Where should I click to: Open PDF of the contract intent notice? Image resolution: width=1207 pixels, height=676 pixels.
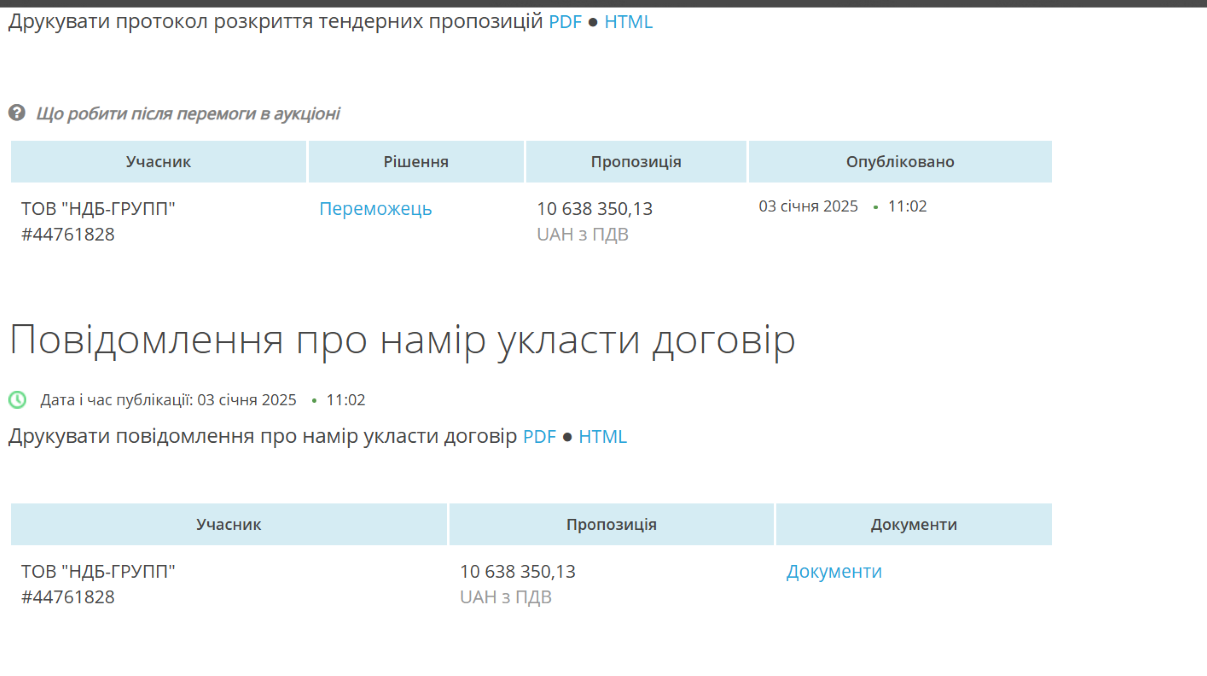point(539,437)
